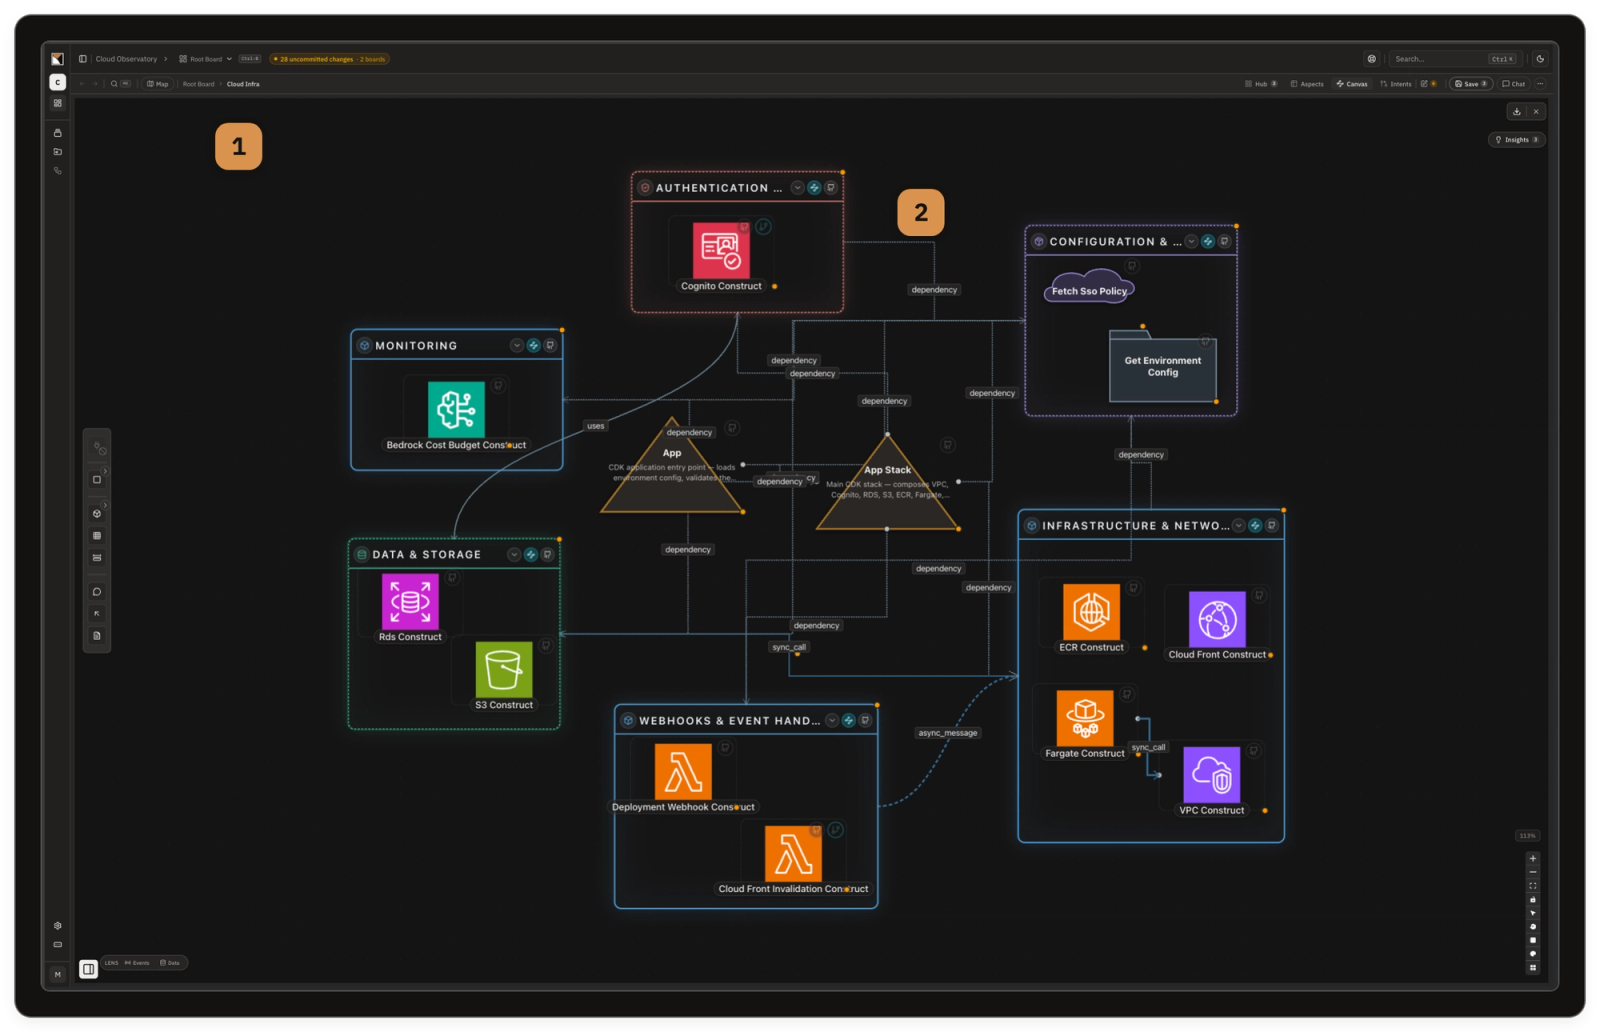Screen dimensions: 1600x1032
Task: Open the Data lens tab
Action: (x=170, y=963)
